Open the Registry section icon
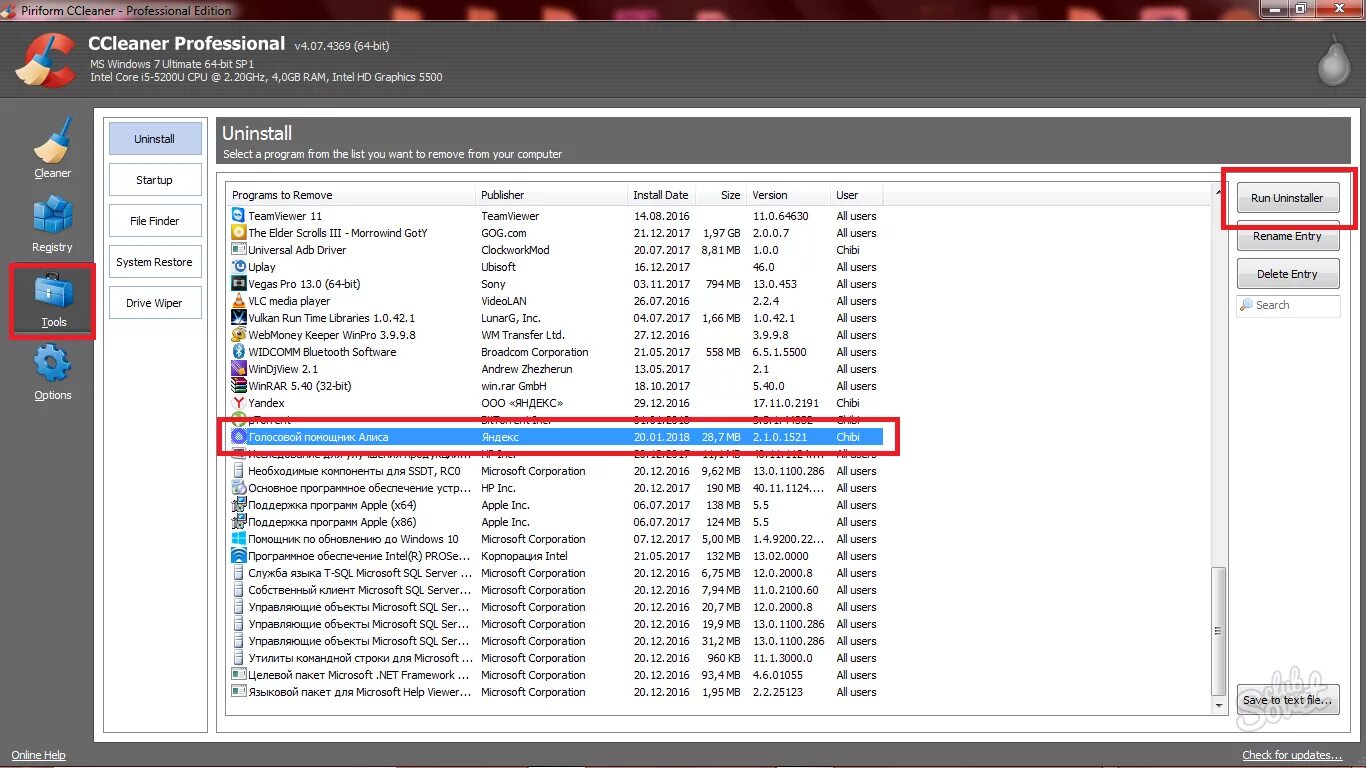The width and height of the screenshot is (1366, 768). [x=52, y=216]
